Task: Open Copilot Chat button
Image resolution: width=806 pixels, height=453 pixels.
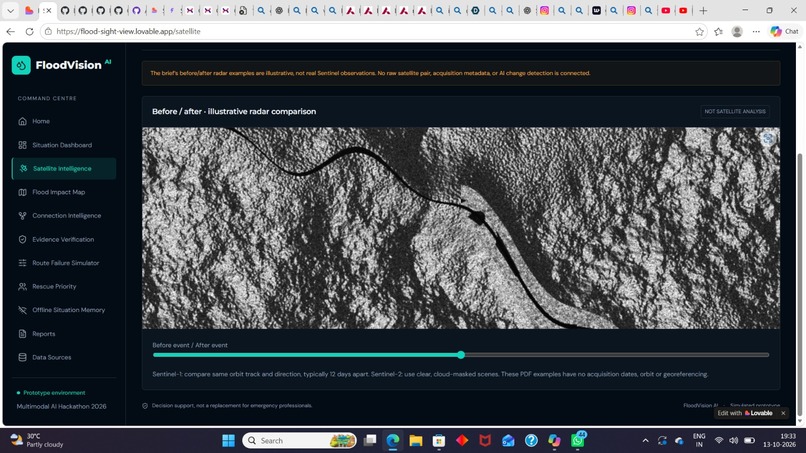Action: pos(784,31)
